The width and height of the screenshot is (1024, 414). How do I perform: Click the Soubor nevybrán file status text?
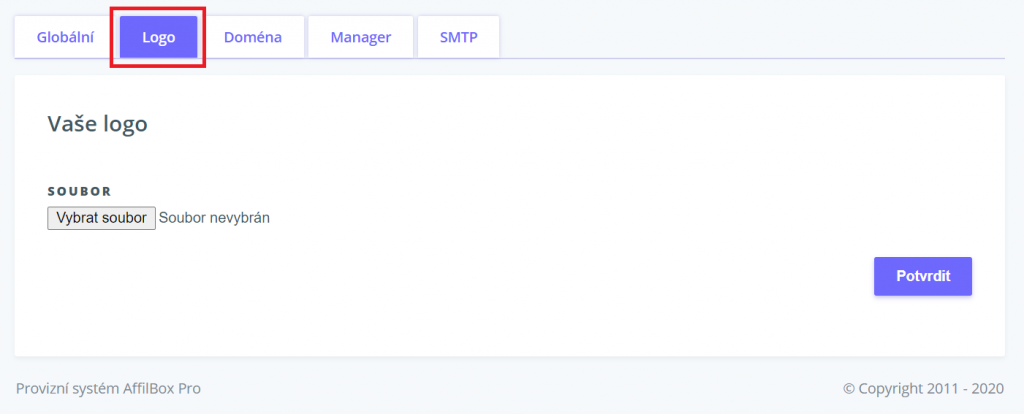pos(214,218)
